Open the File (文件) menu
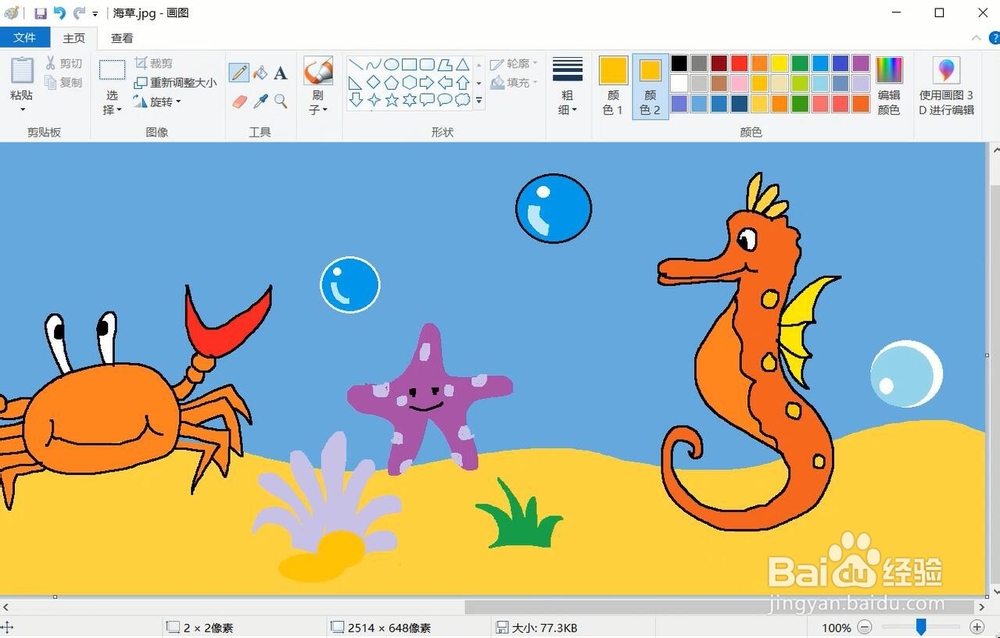Image resolution: width=1000 pixels, height=638 pixels. [x=25, y=38]
